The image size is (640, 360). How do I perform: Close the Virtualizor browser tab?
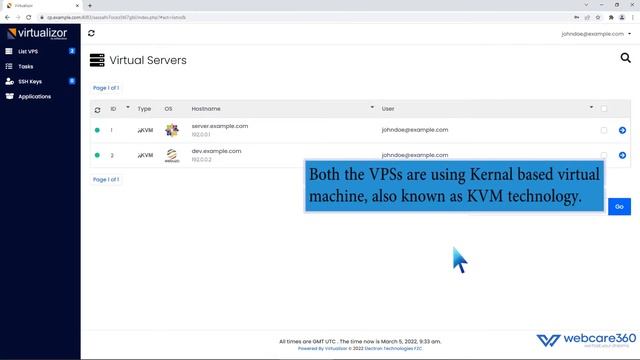77,6
